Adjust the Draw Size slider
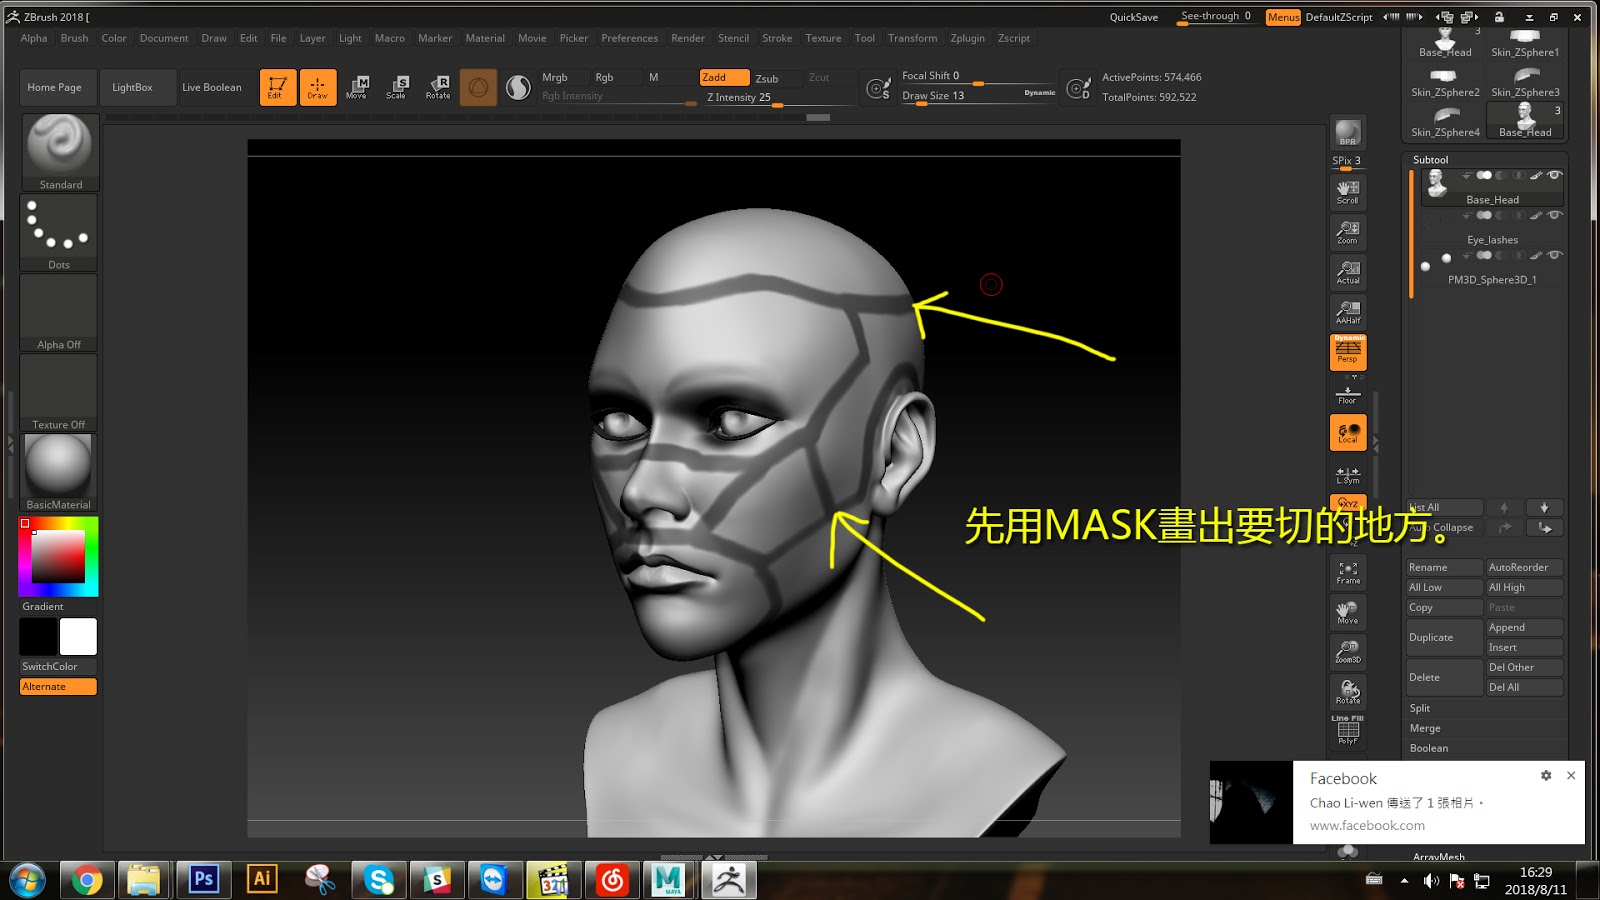The width and height of the screenshot is (1600, 900). pyautogui.click(x=978, y=96)
